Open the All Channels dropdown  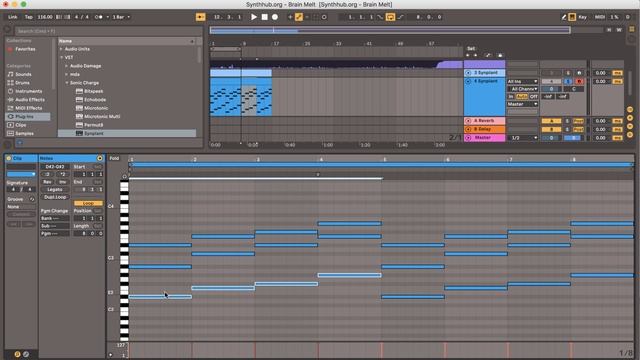coord(522,89)
